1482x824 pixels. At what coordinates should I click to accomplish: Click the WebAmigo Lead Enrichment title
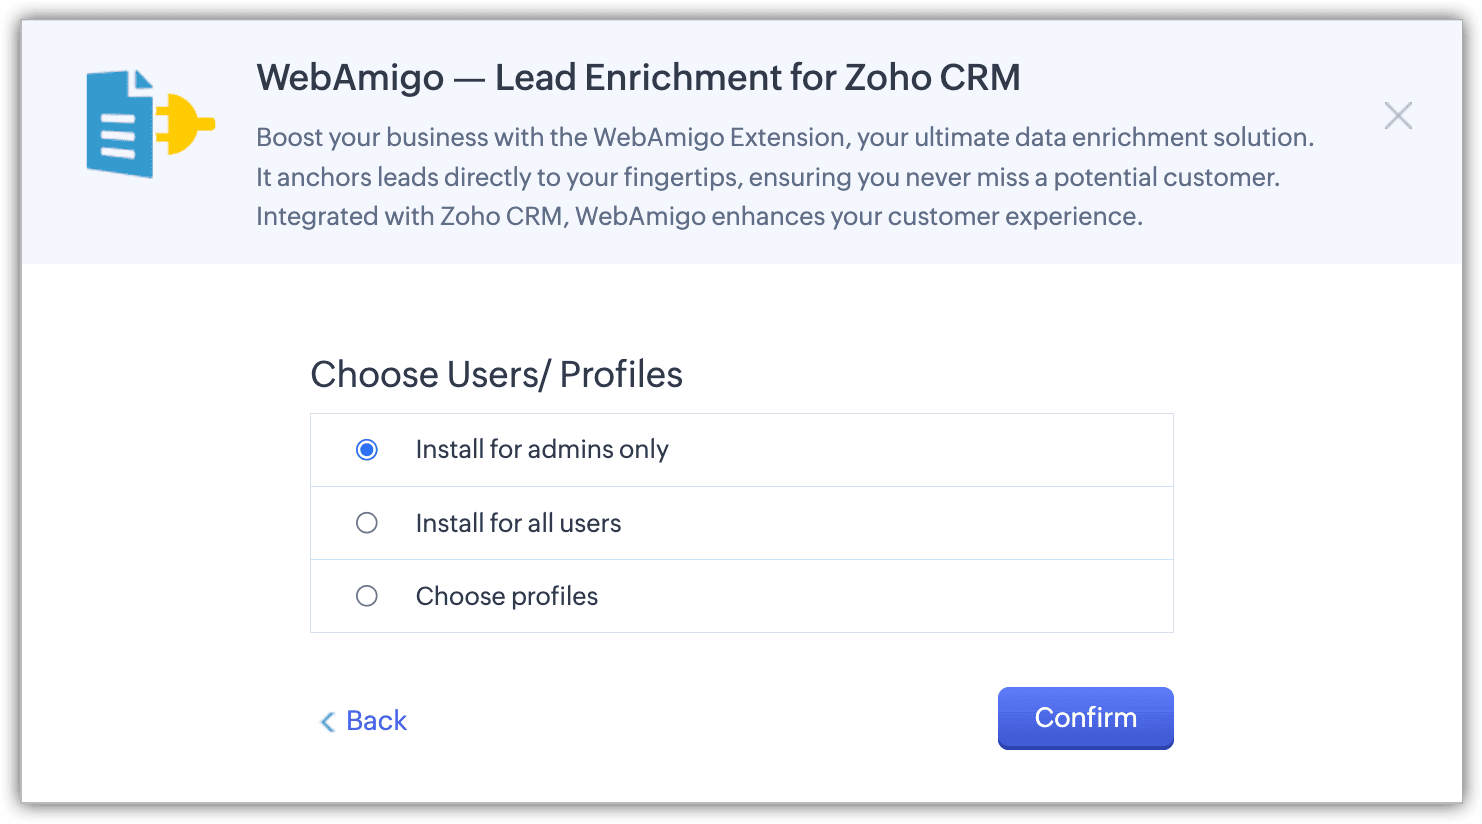[638, 77]
